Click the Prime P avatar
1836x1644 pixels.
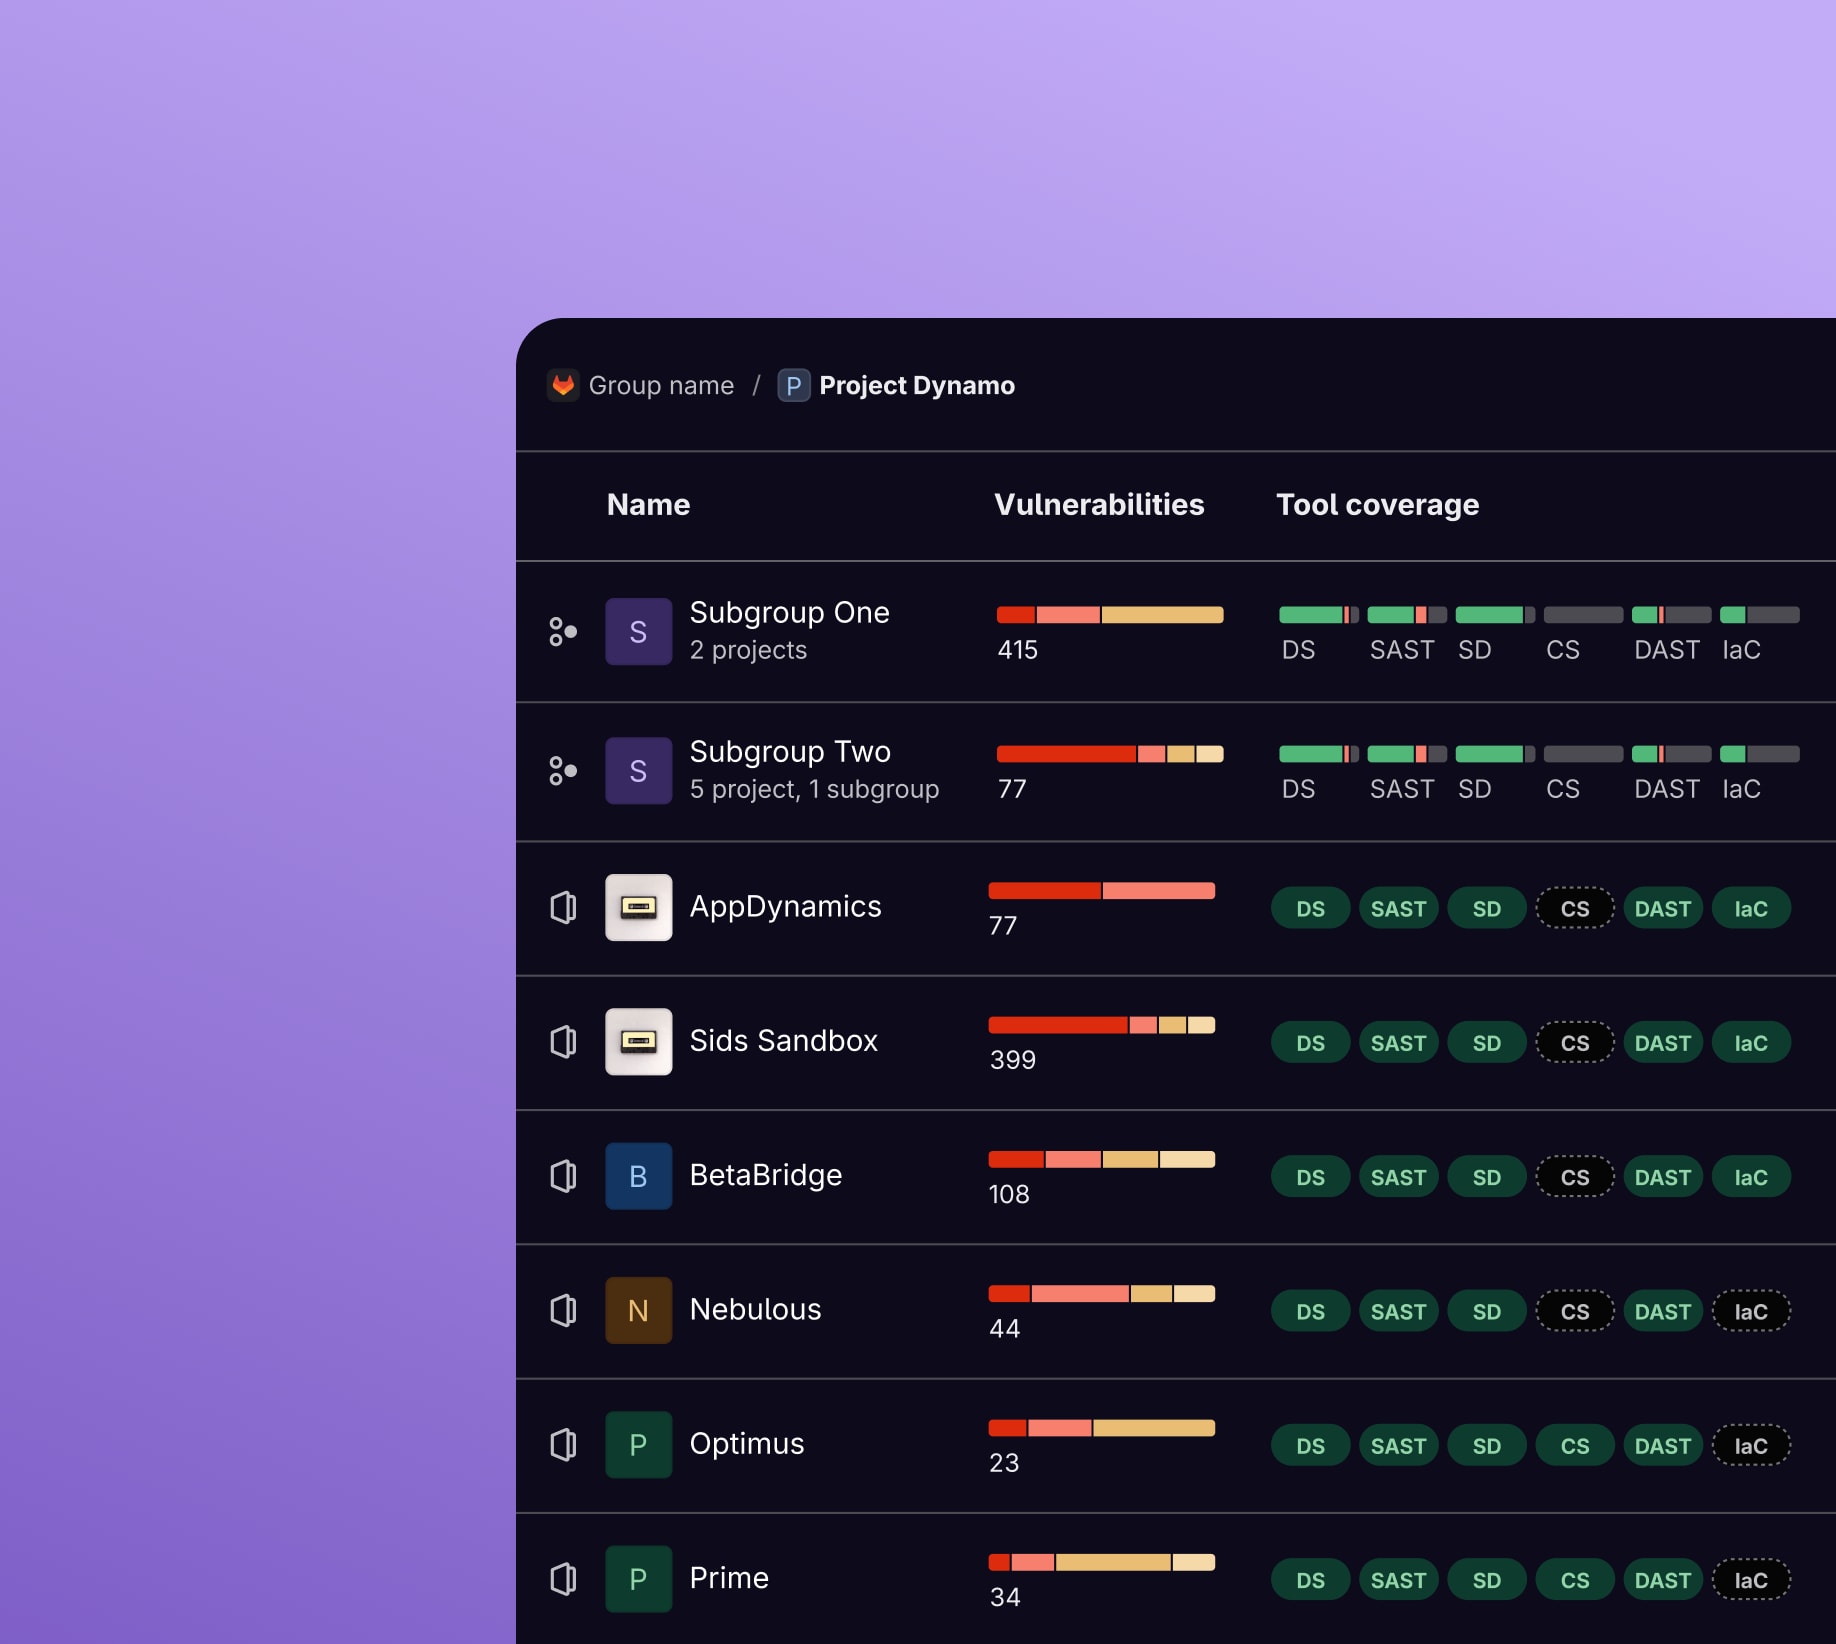coord(638,1579)
